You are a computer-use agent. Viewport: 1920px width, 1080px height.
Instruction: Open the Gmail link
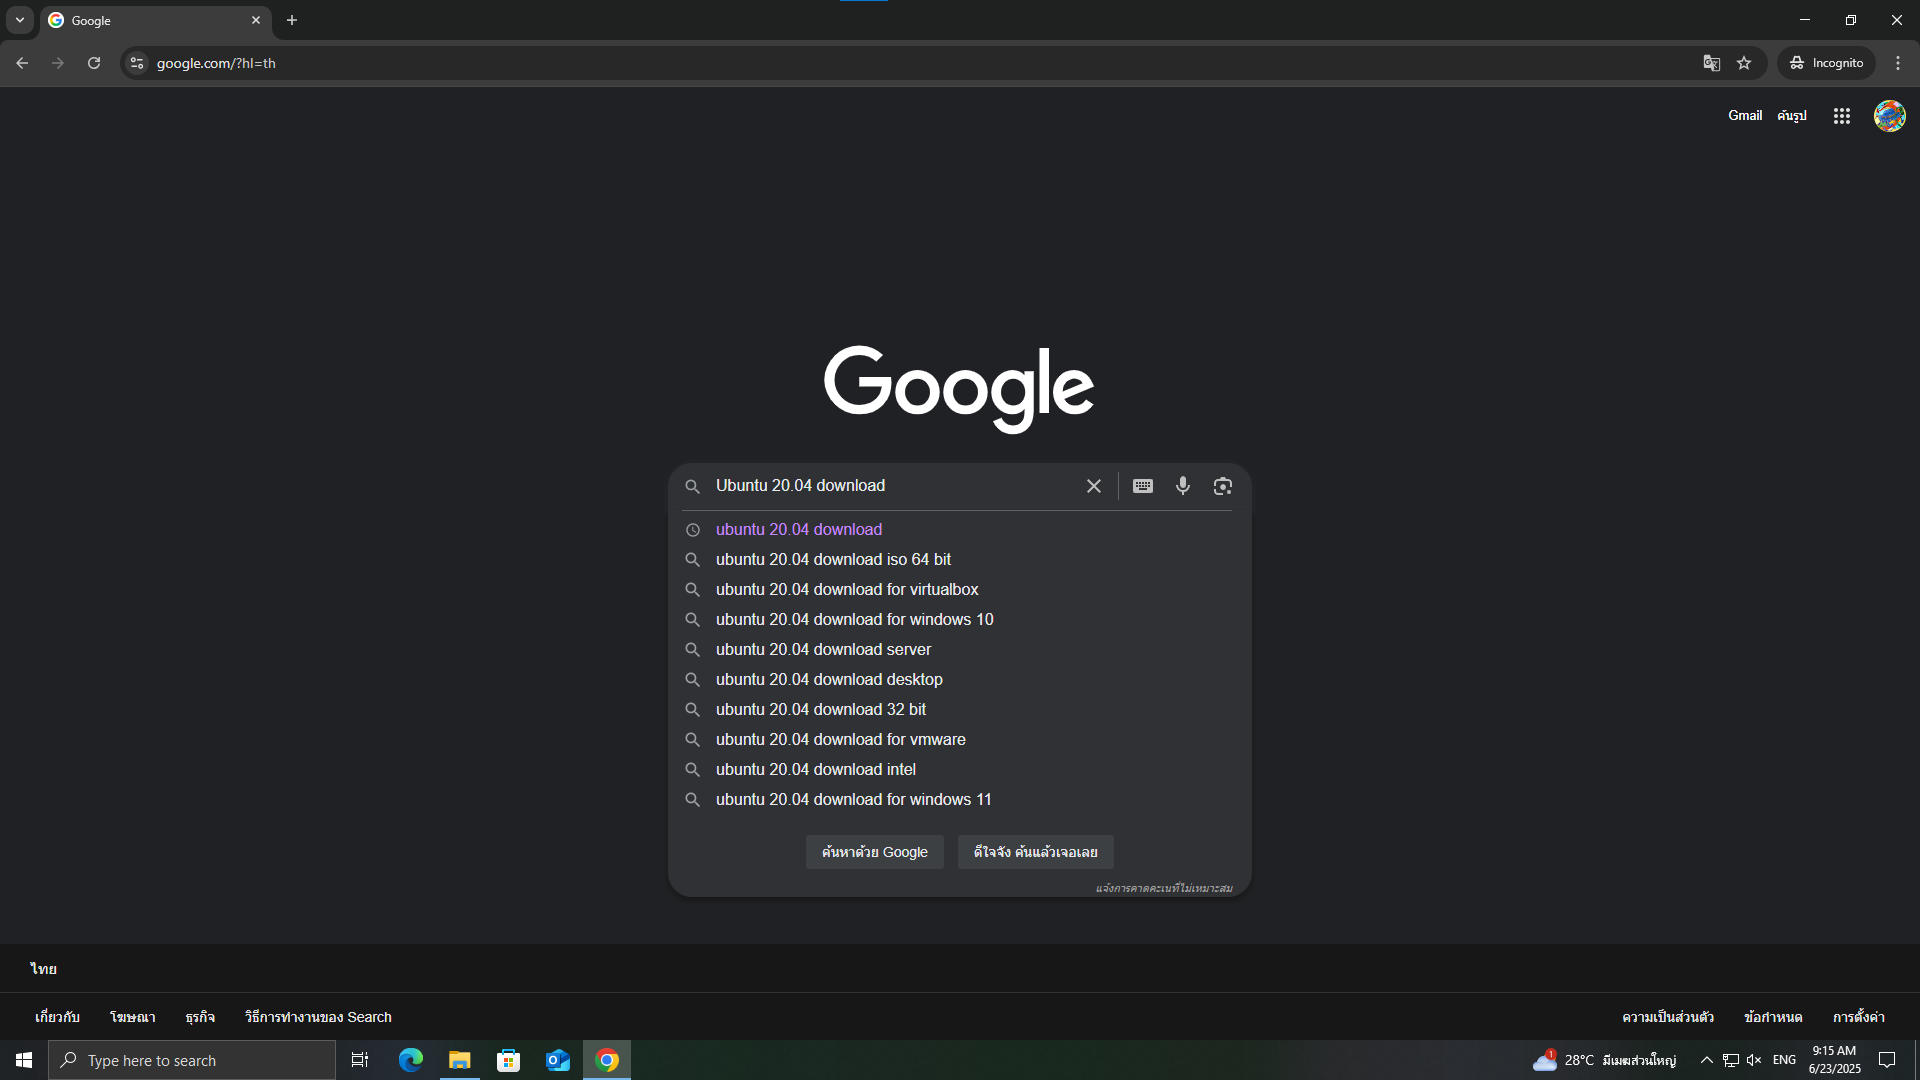click(x=1744, y=116)
